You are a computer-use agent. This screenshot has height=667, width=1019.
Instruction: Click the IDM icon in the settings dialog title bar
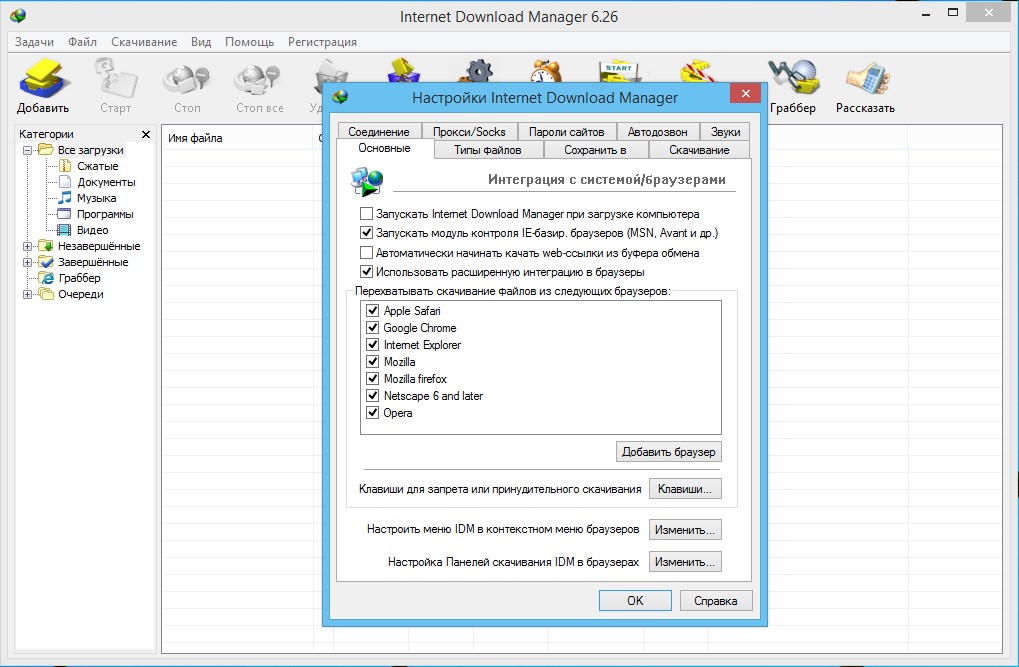tap(340, 98)
